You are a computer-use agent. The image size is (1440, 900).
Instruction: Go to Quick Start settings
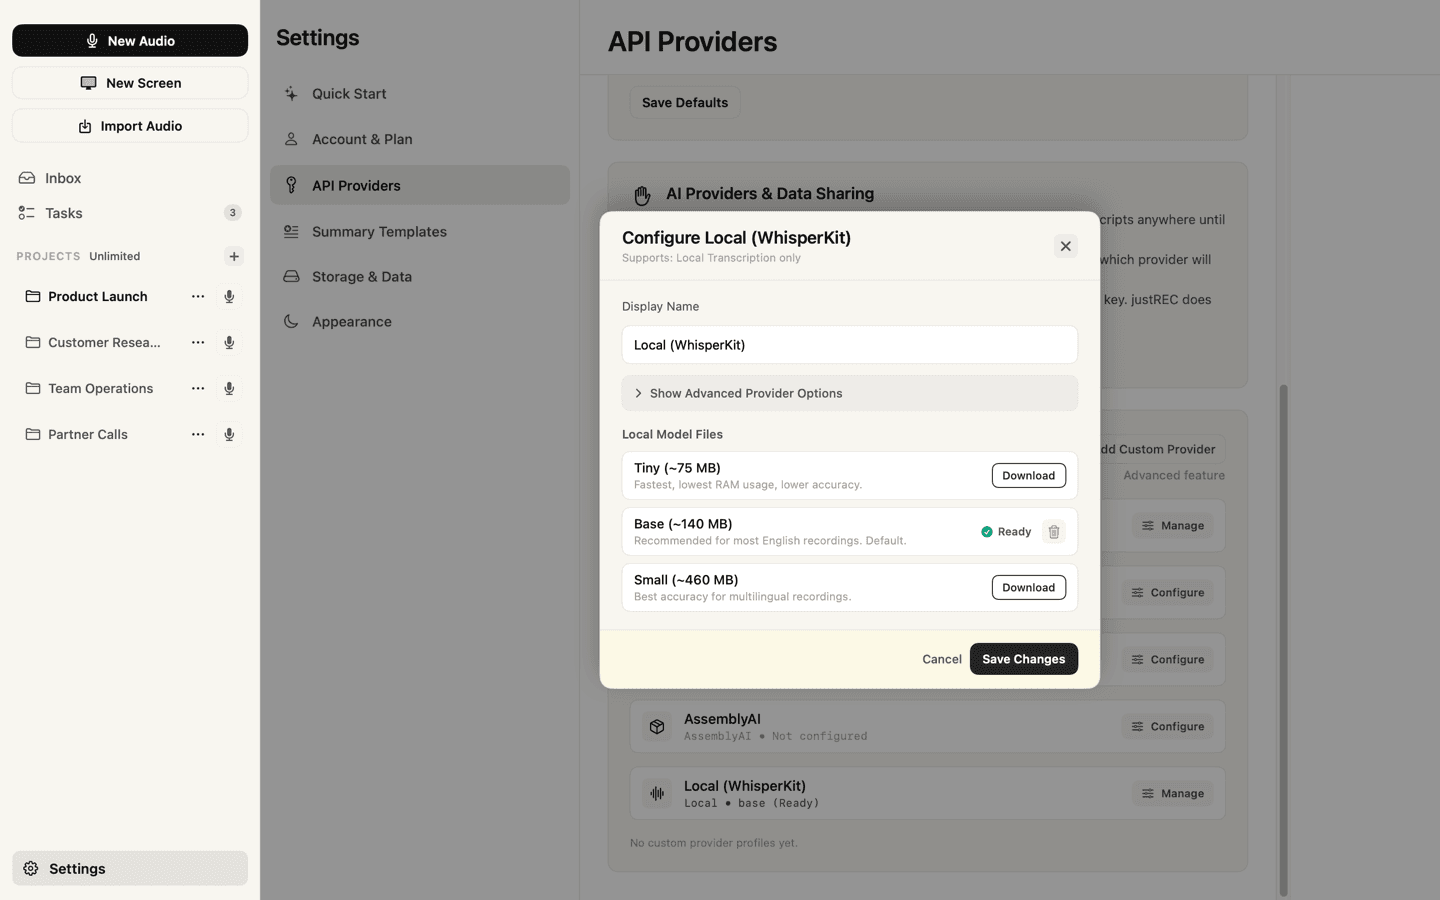coord(420,94)
